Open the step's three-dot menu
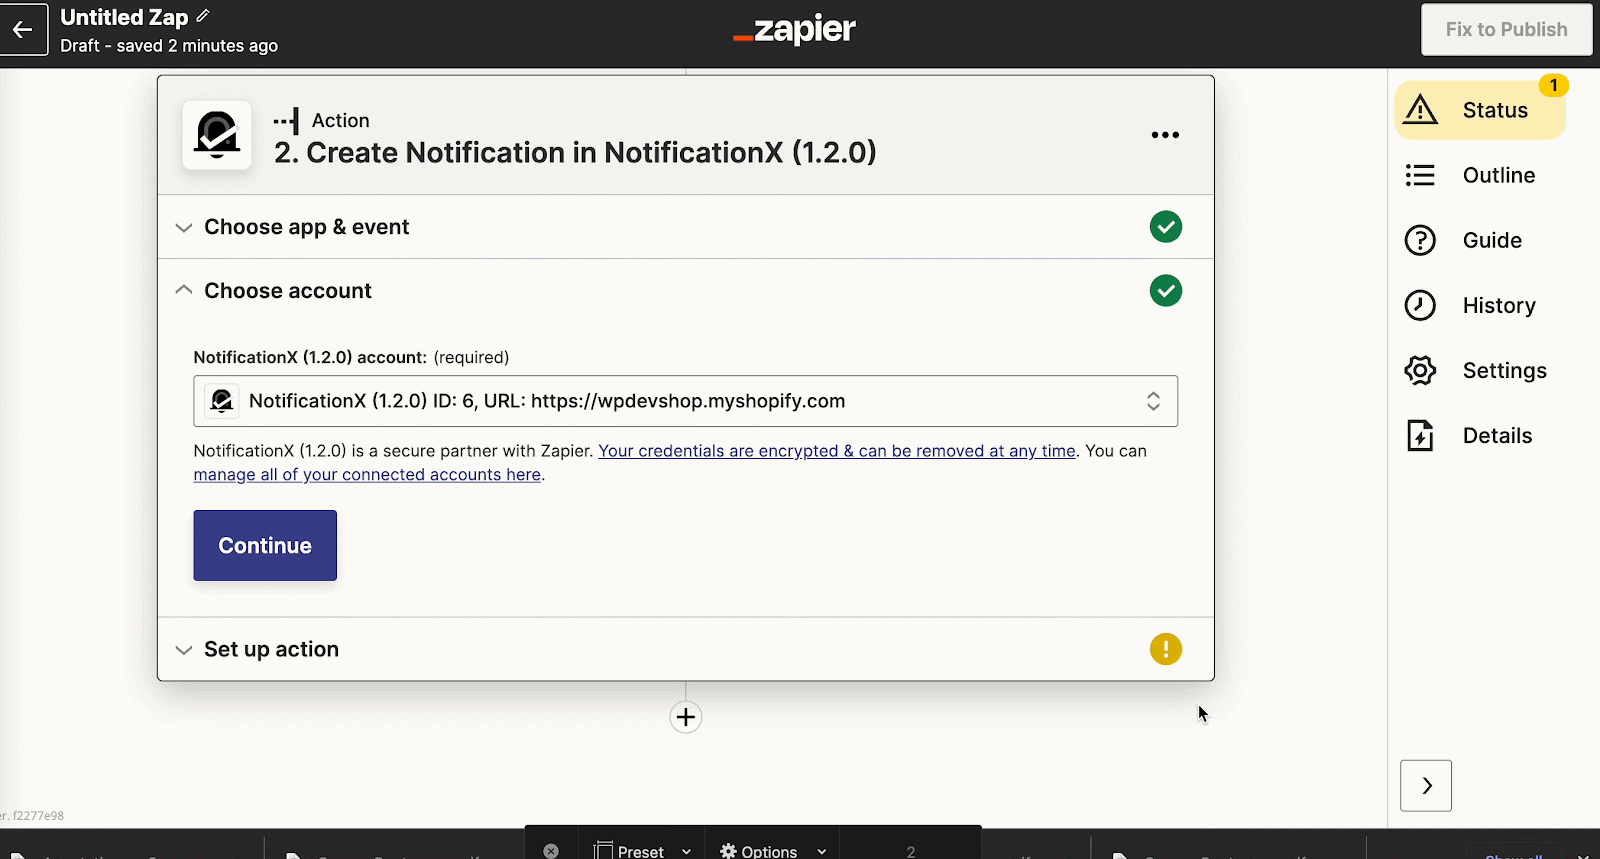The height and width of the screenshot is (859, 1600). click(x=1165, y=135)
